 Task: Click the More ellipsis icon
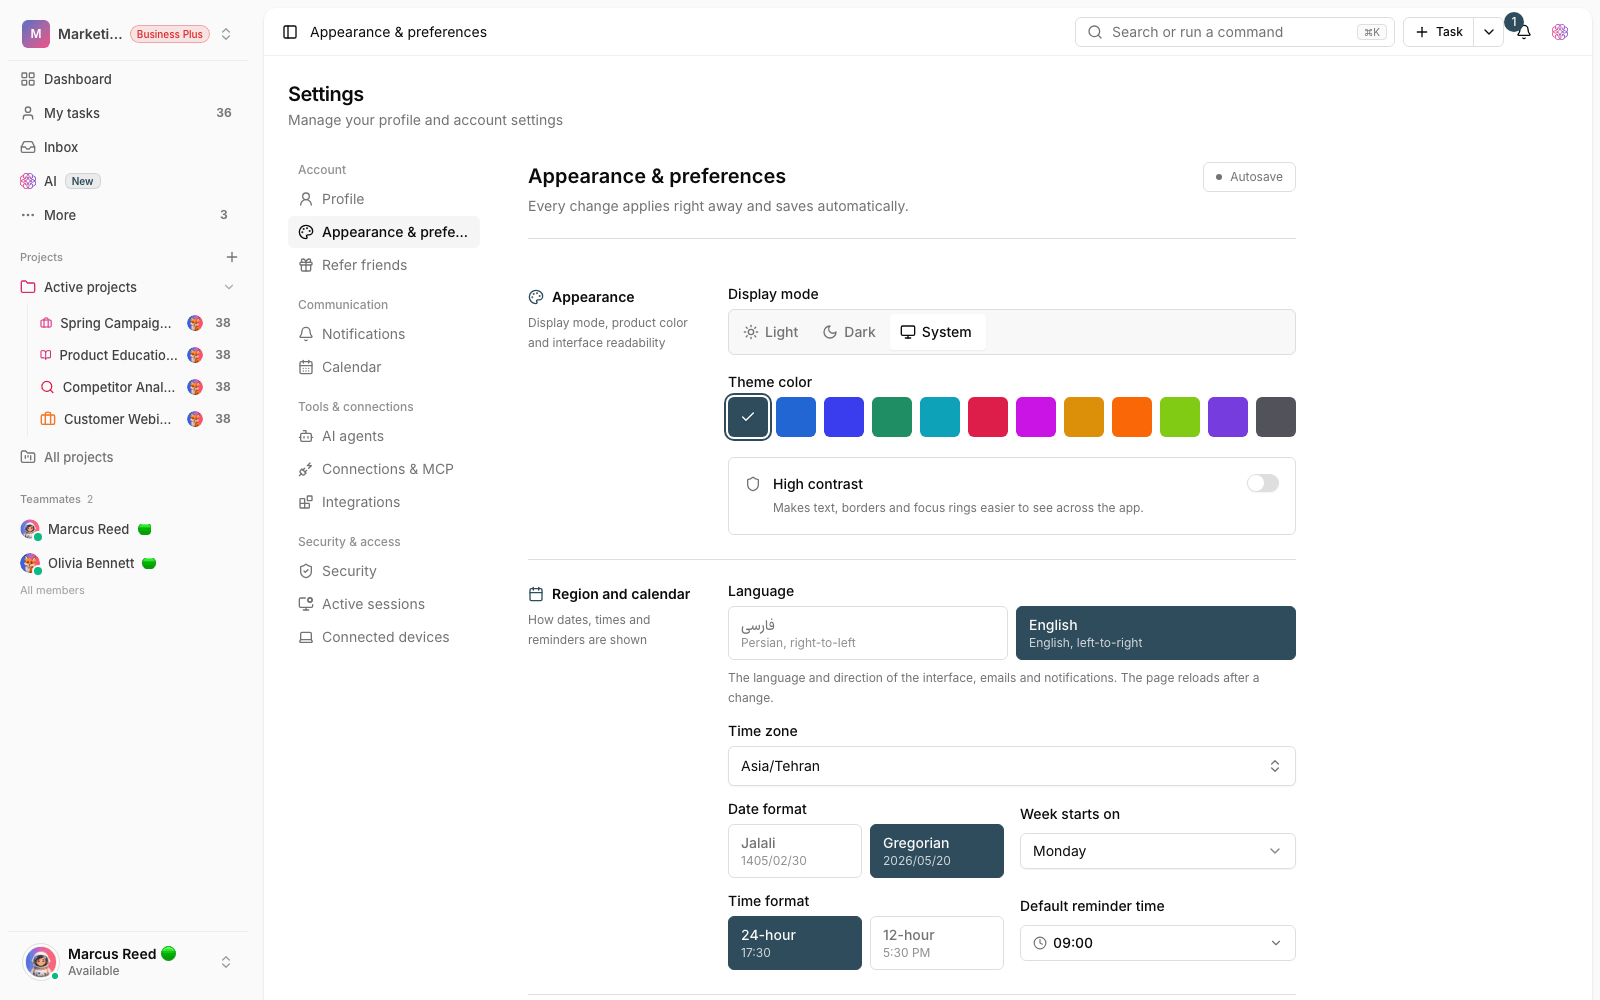point(28,215)
